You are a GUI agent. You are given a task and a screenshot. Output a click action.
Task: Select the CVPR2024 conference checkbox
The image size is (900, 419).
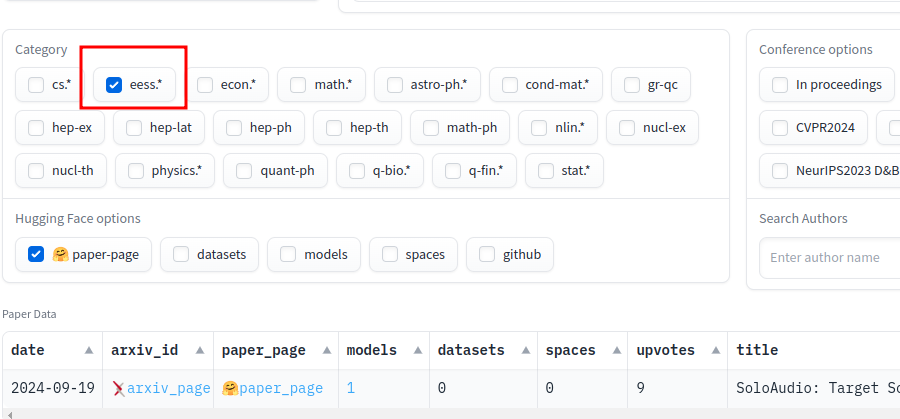tap(780, 127)
